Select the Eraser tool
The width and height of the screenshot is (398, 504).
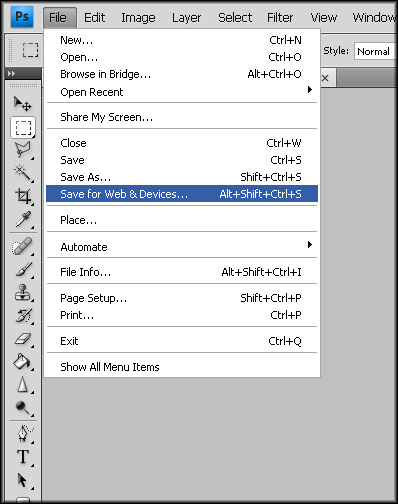coord(23,339)
